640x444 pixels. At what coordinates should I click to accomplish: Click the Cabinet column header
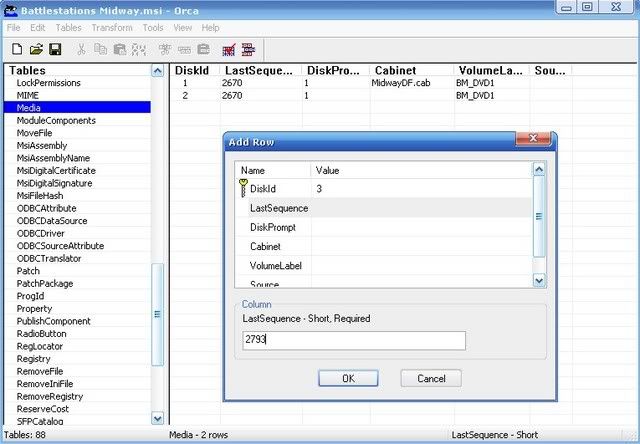click(x=412, y=70)
